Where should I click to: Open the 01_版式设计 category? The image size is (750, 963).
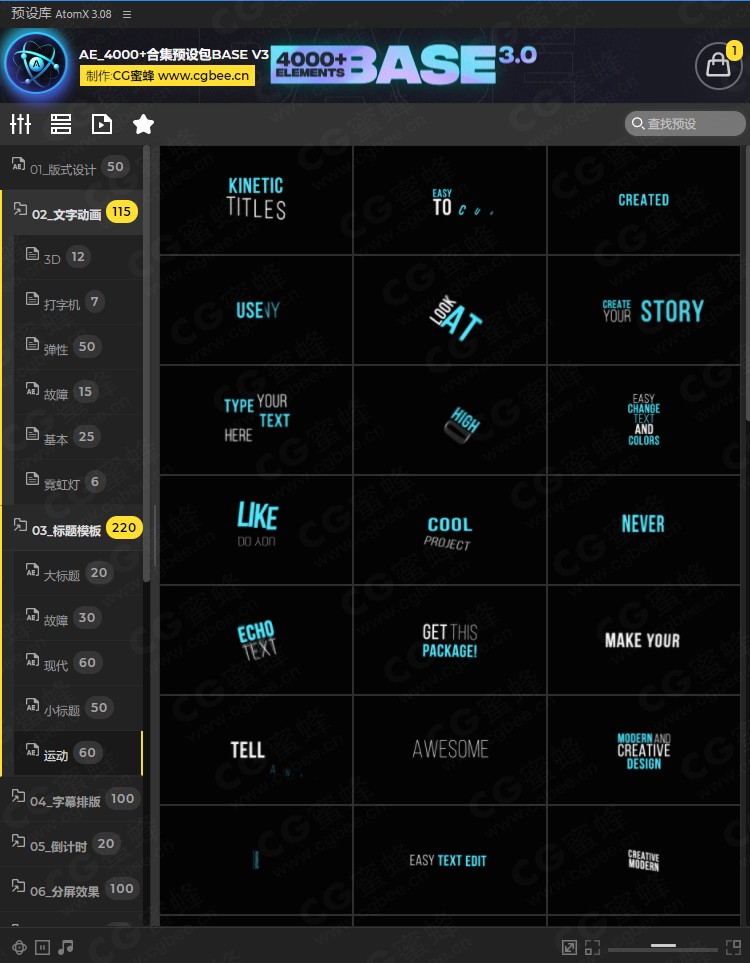tap(71, 167)
